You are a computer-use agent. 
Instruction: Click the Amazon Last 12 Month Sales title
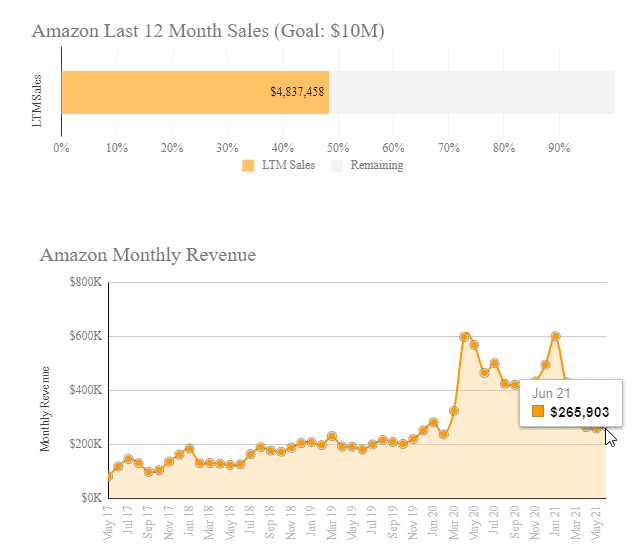click(208, 30)
